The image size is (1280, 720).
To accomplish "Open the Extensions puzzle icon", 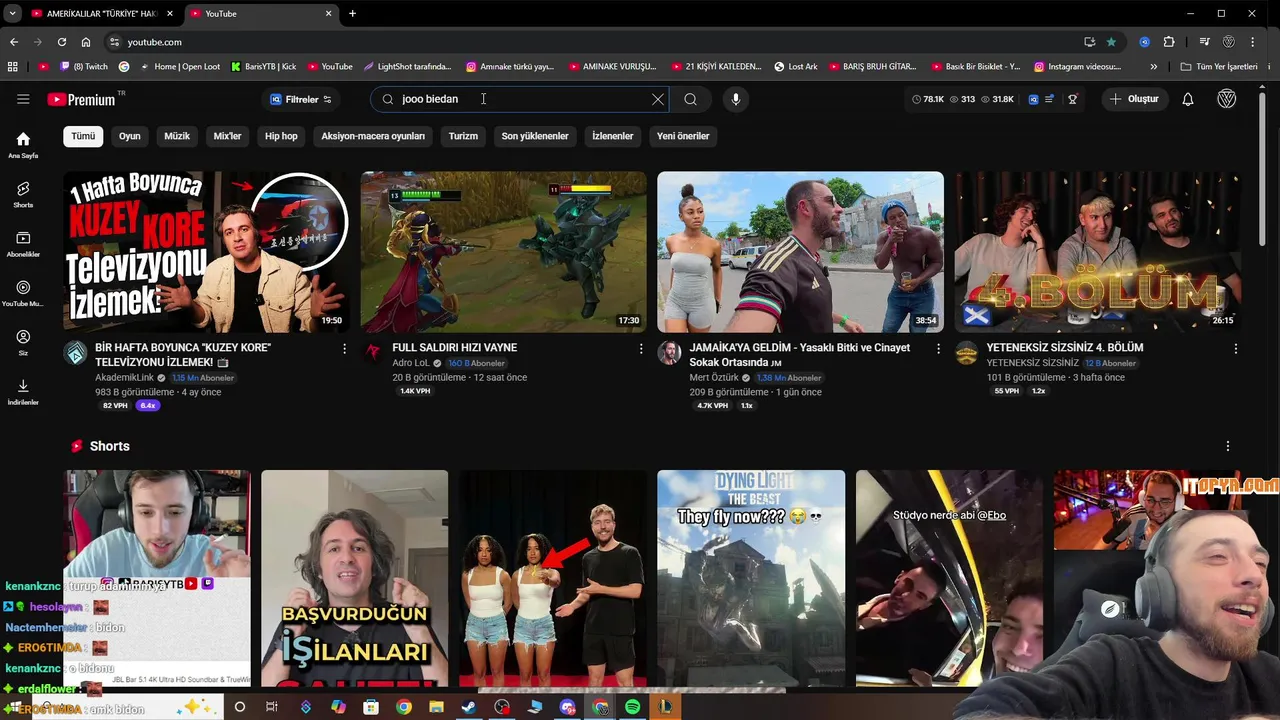I will (x=1169, y=42).
